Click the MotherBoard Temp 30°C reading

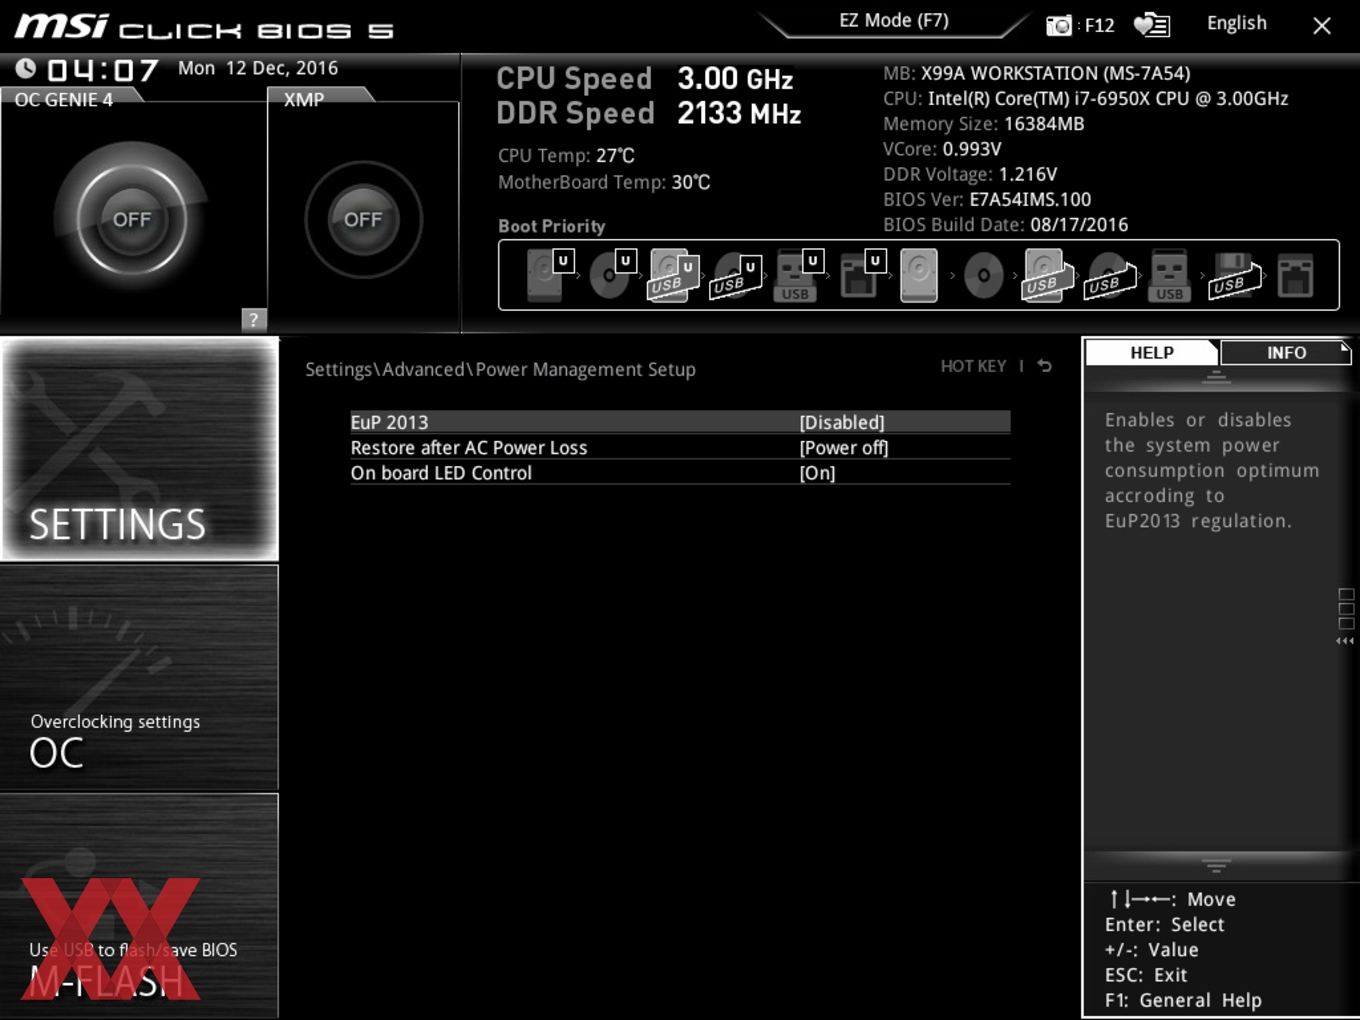tap(604, 182)
